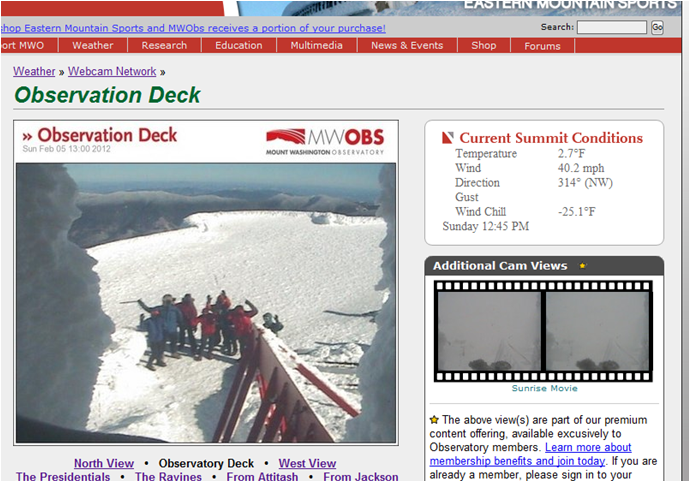
Task: Open the Research menu
Action: pos(164,45)
